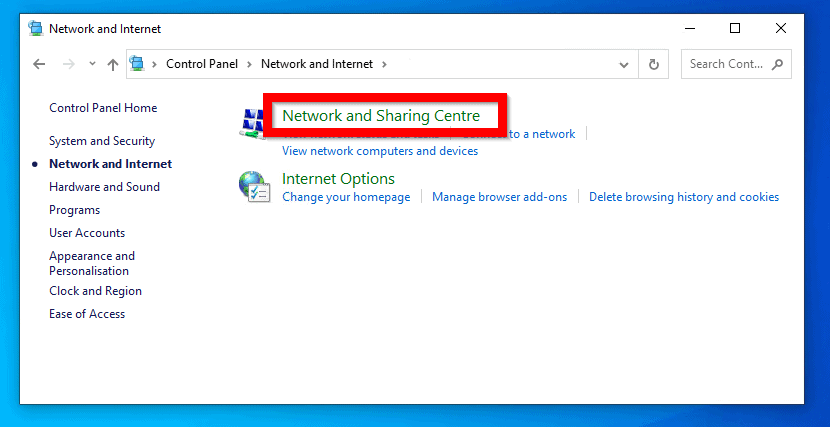Open Network and Sharing Centre link
Viewport: 830px width, 427px height.
coord(381,116)
